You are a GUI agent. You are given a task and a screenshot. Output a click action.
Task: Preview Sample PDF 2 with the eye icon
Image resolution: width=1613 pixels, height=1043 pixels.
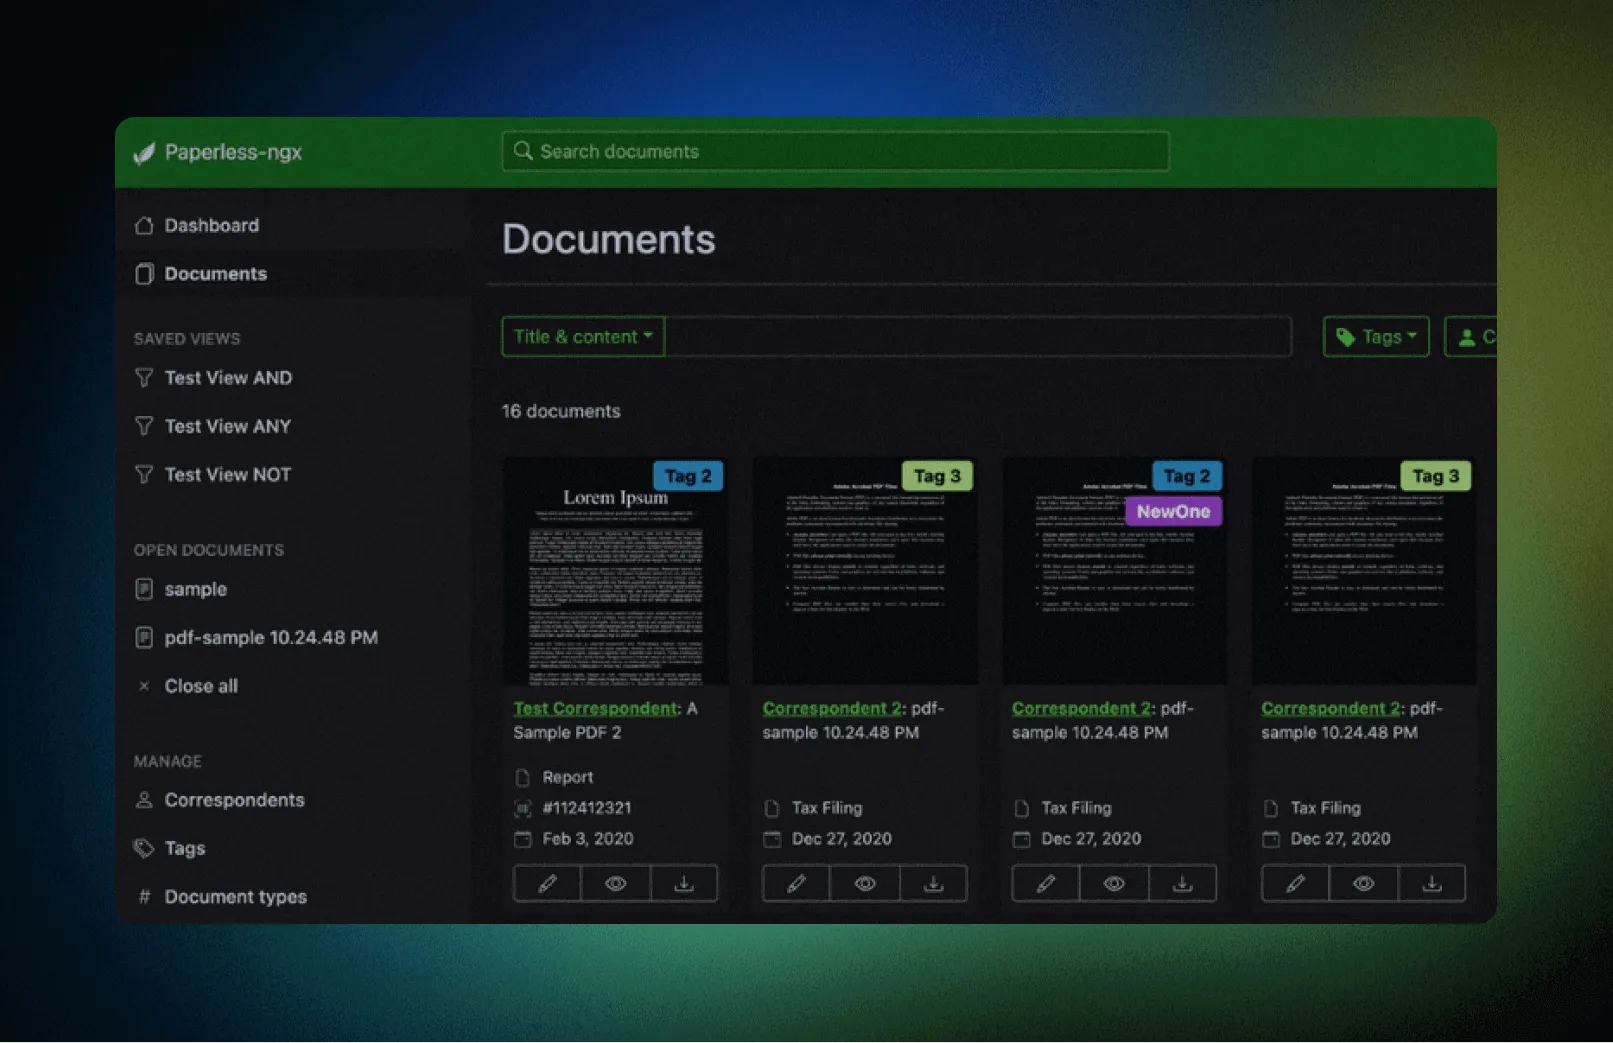[x=616, y=883]
